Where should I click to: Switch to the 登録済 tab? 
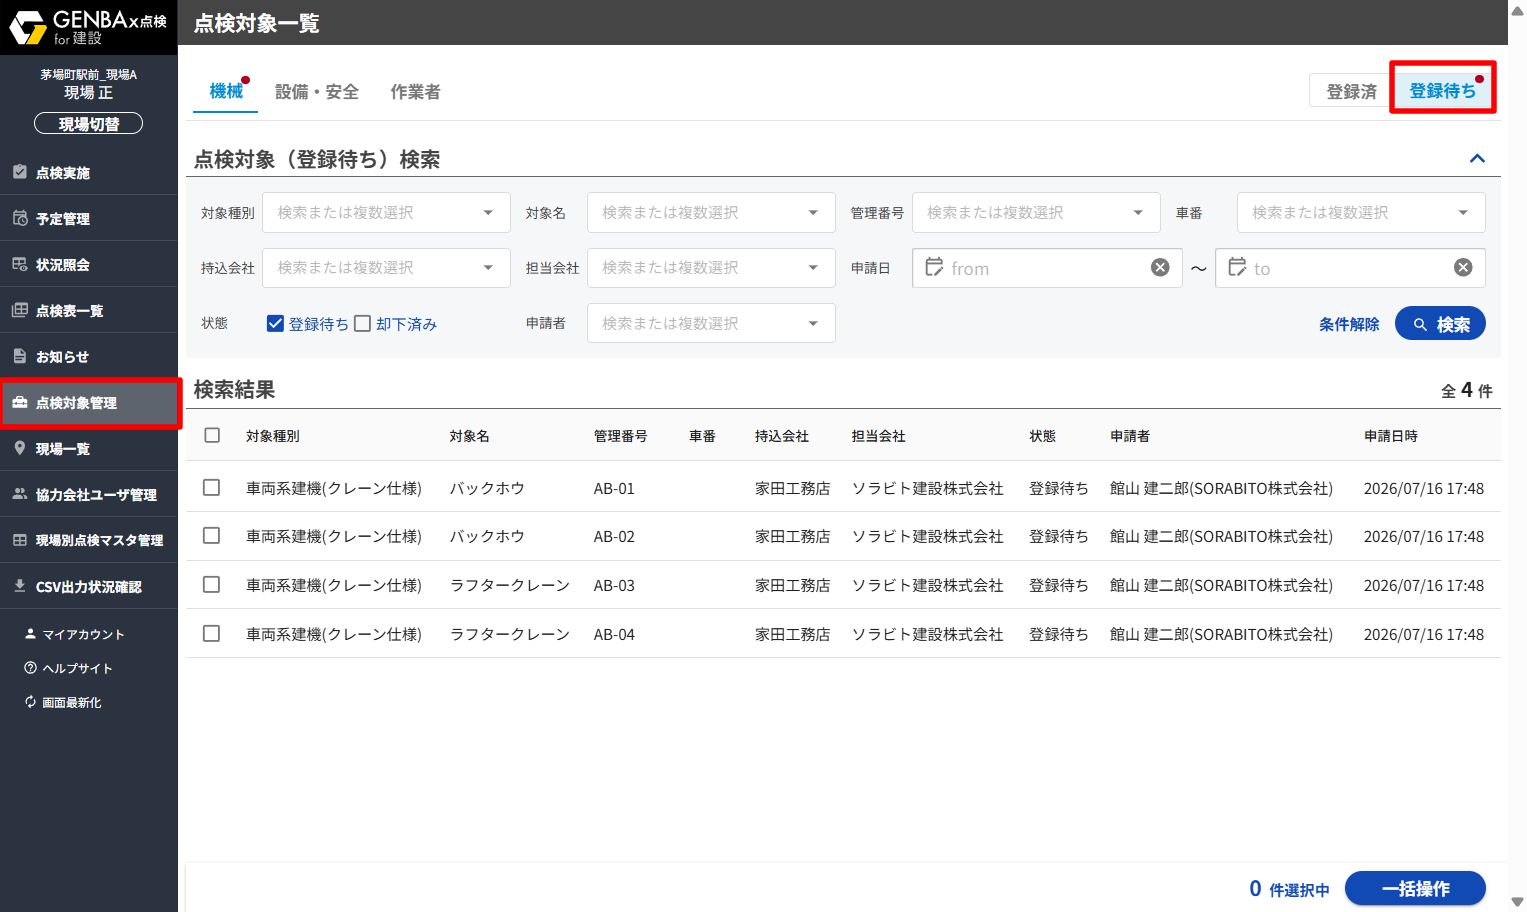click(1351, 91)
